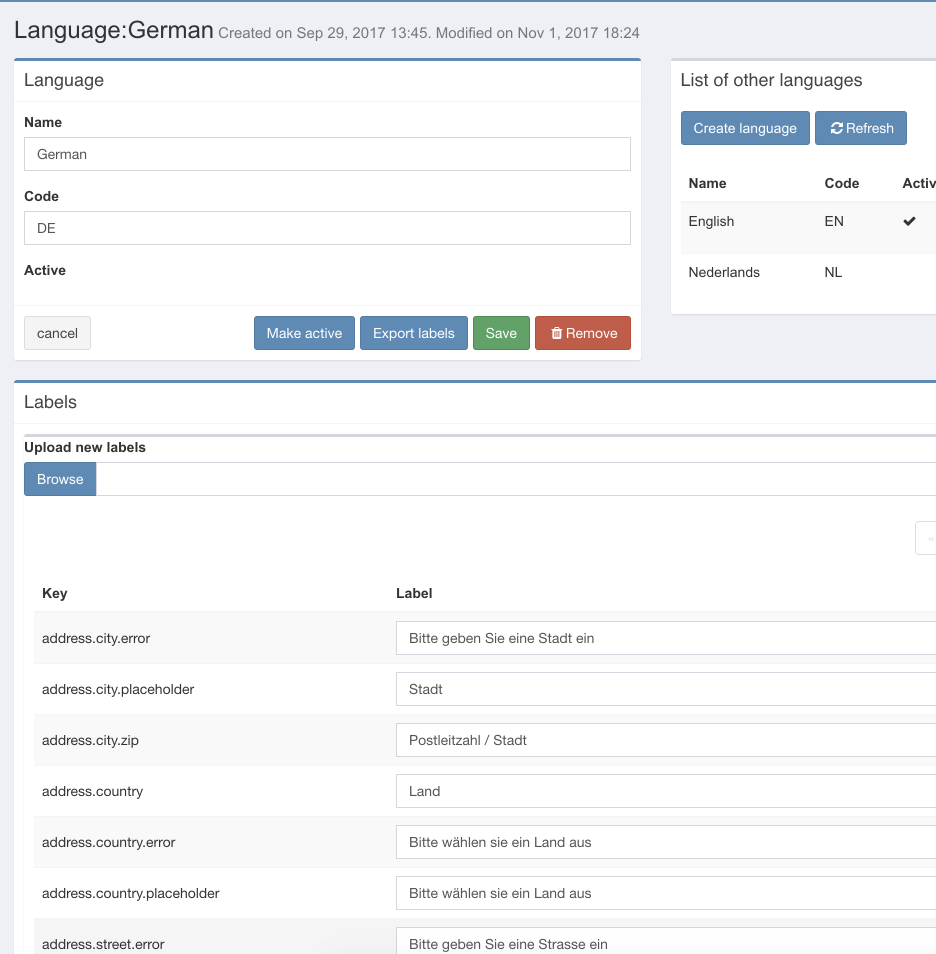Click the Key column header
This screenshot has height=954, width=936.
(55, 593)
